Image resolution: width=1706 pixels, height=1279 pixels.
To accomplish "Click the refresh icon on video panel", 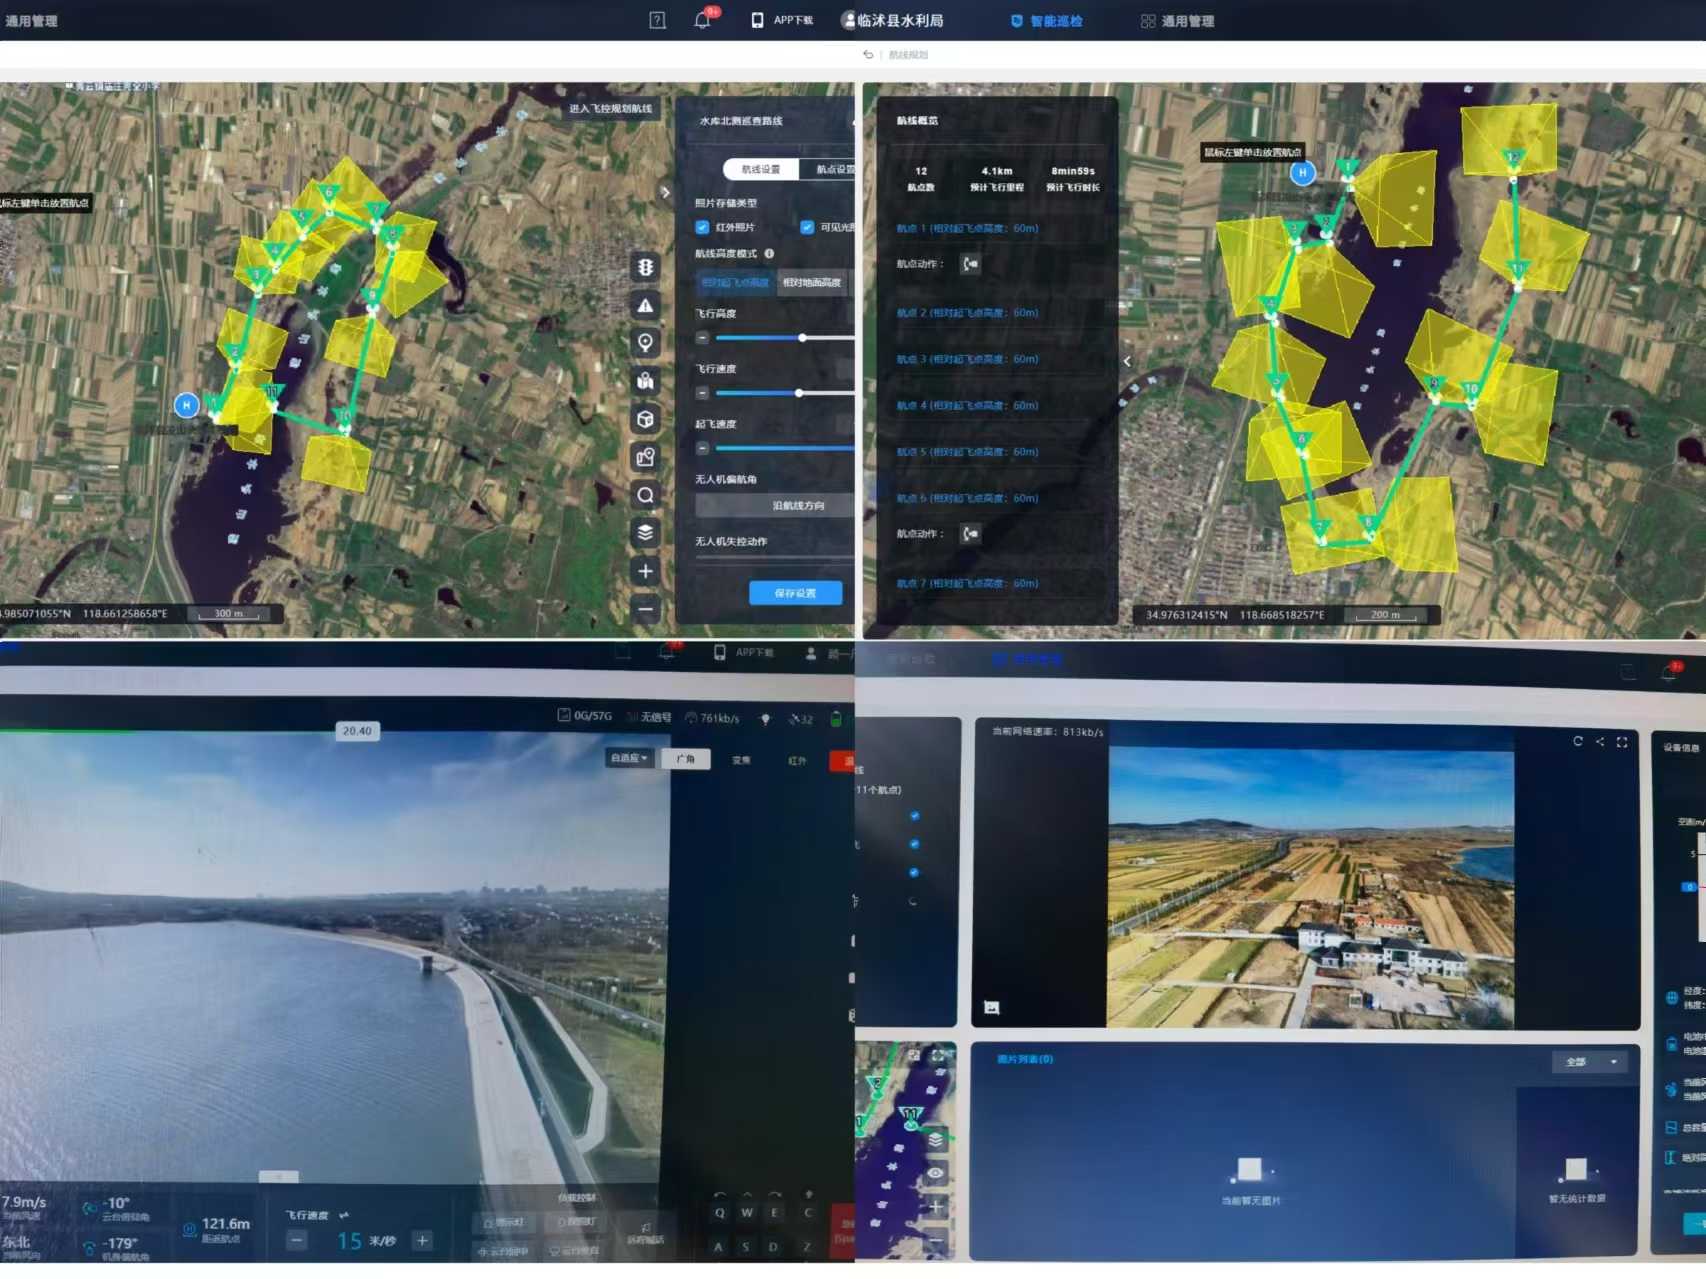I will 1578,742.
